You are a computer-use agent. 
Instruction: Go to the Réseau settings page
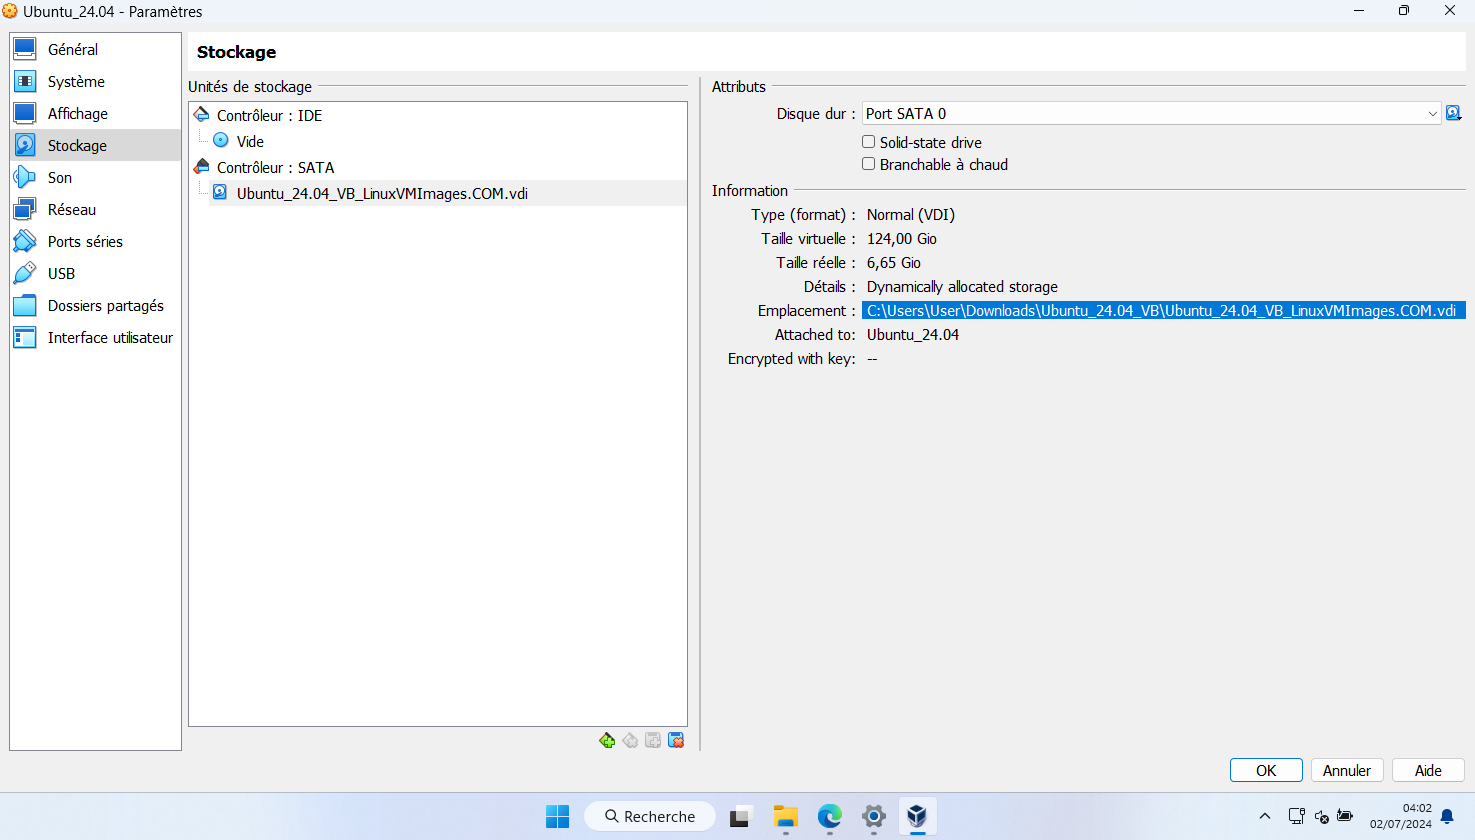point(95,209)
